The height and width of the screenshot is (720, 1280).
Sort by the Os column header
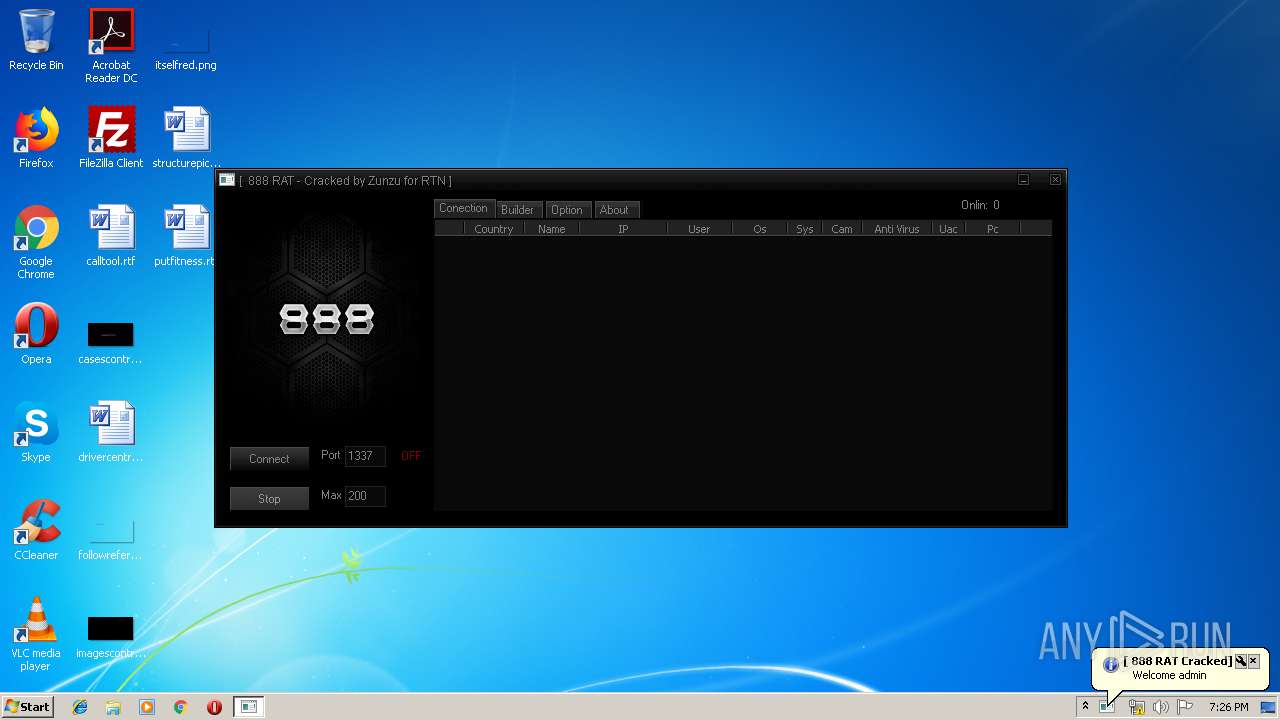[760, 229]
